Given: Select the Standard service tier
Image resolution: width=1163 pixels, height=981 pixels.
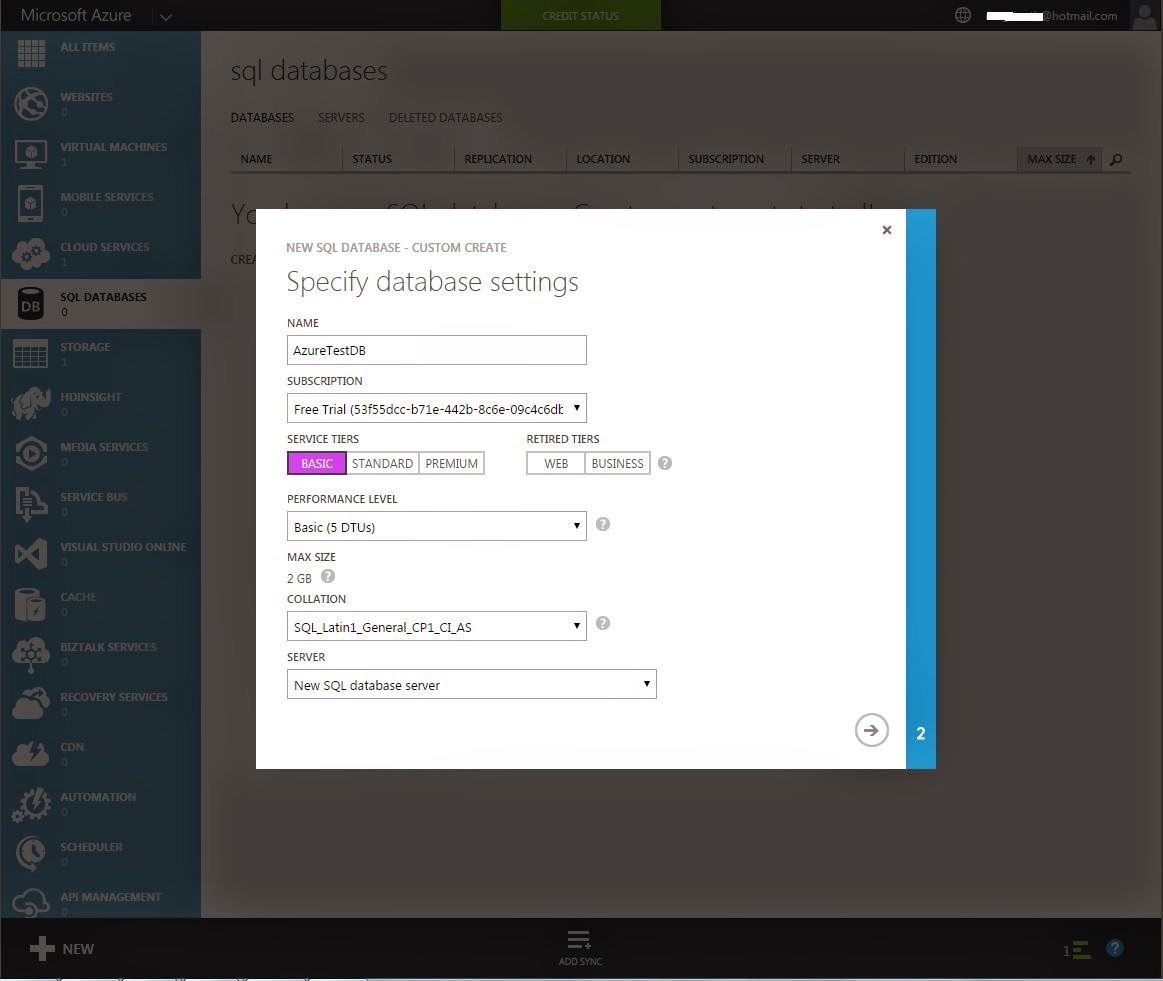Looking at the screenshot, I should click(382, 463).
